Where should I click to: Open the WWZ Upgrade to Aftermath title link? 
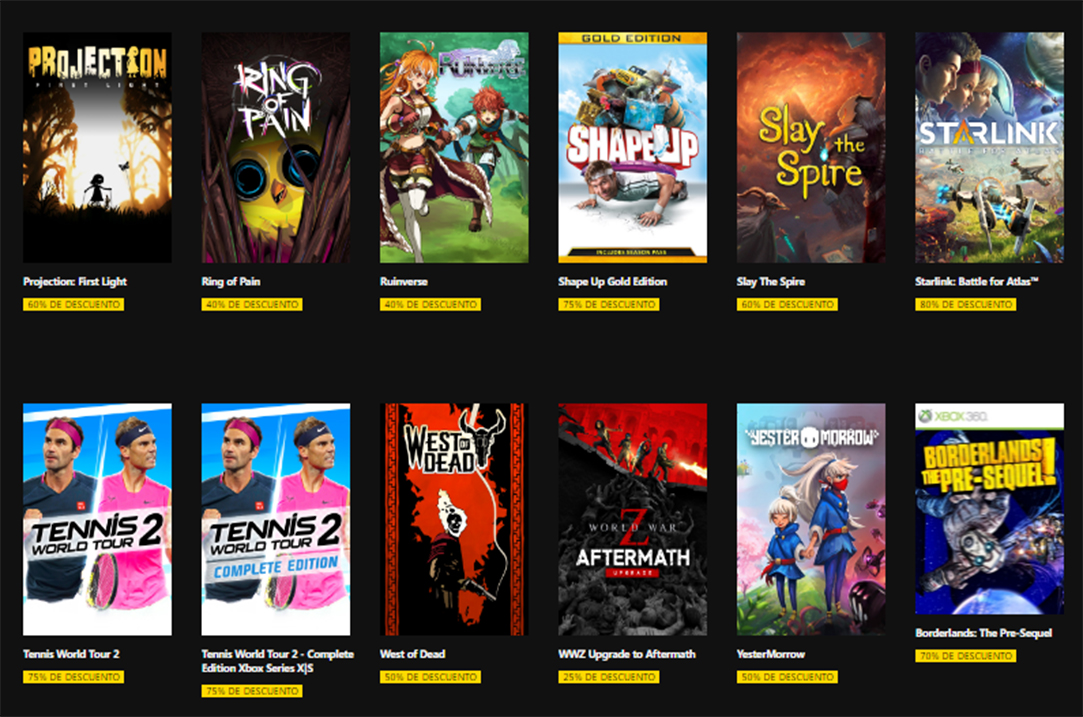click(x=626, y=653)
